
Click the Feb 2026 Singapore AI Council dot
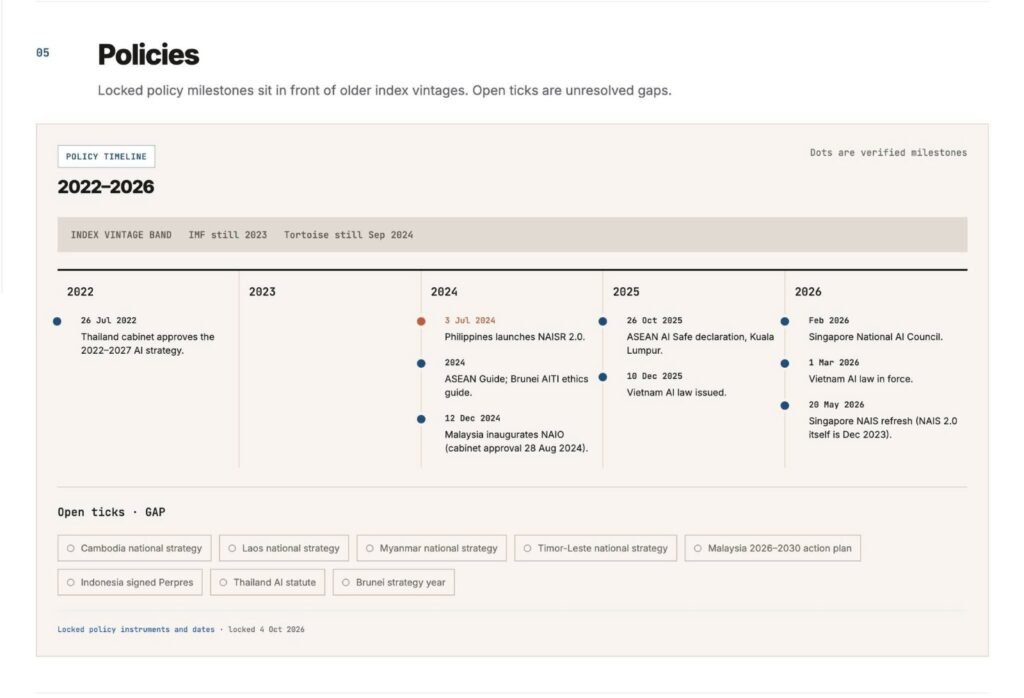(785, 321)
